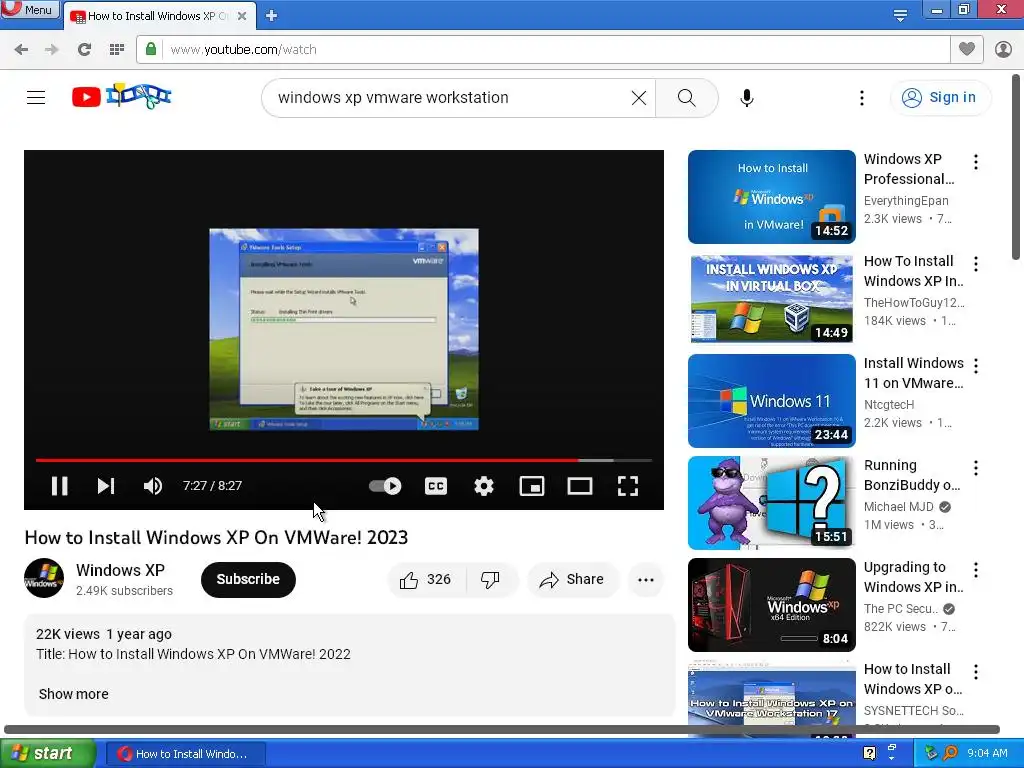Toggle autoplay switch in player
Image resolution: width=1024 pixels, height=768 pixels.
[385, 486]
